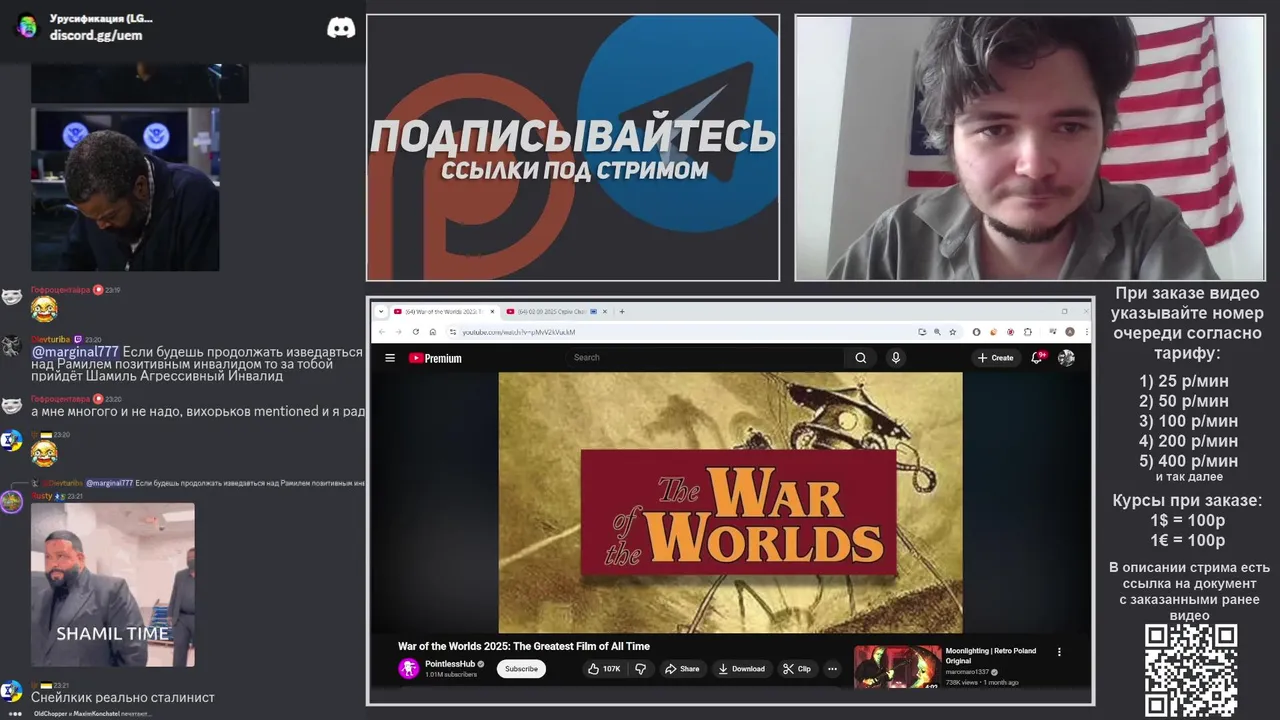Click the QR code image
The height and width of the screenshot is (720, 1280).
coord(1191,670)
